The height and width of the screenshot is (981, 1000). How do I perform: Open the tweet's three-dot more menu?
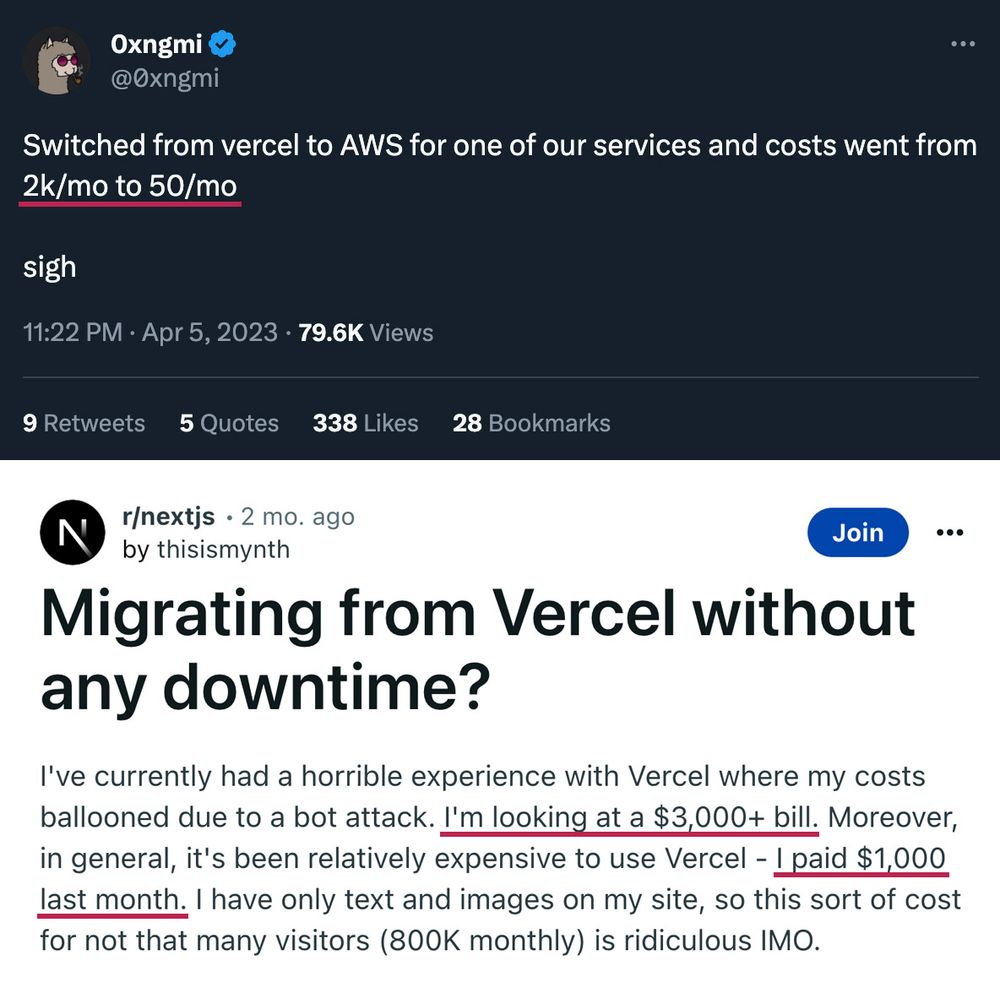click(x=962, y=44)
